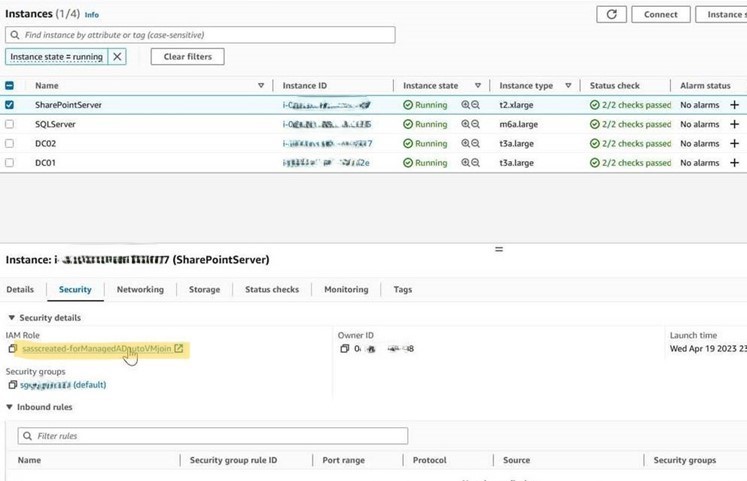
Task: Click SharePointServer 2/2 checks passed status
Action: pyautogui.click(x=630, y=105)
